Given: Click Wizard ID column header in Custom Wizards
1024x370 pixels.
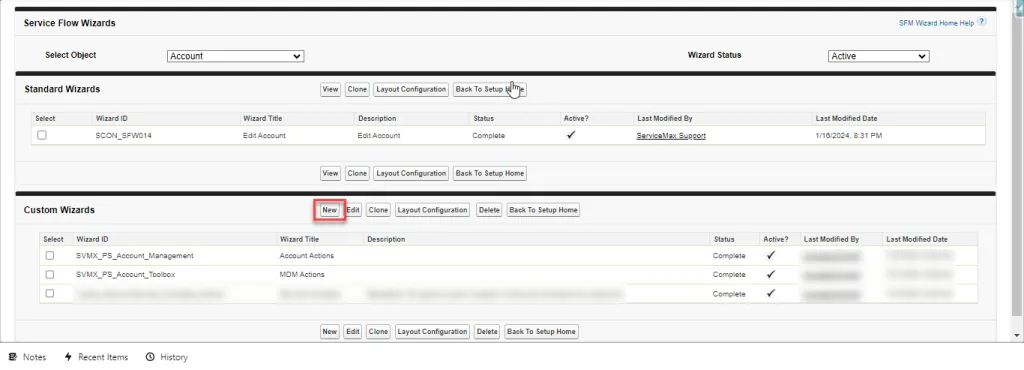Looking at the screenshot, I should 92,239.
